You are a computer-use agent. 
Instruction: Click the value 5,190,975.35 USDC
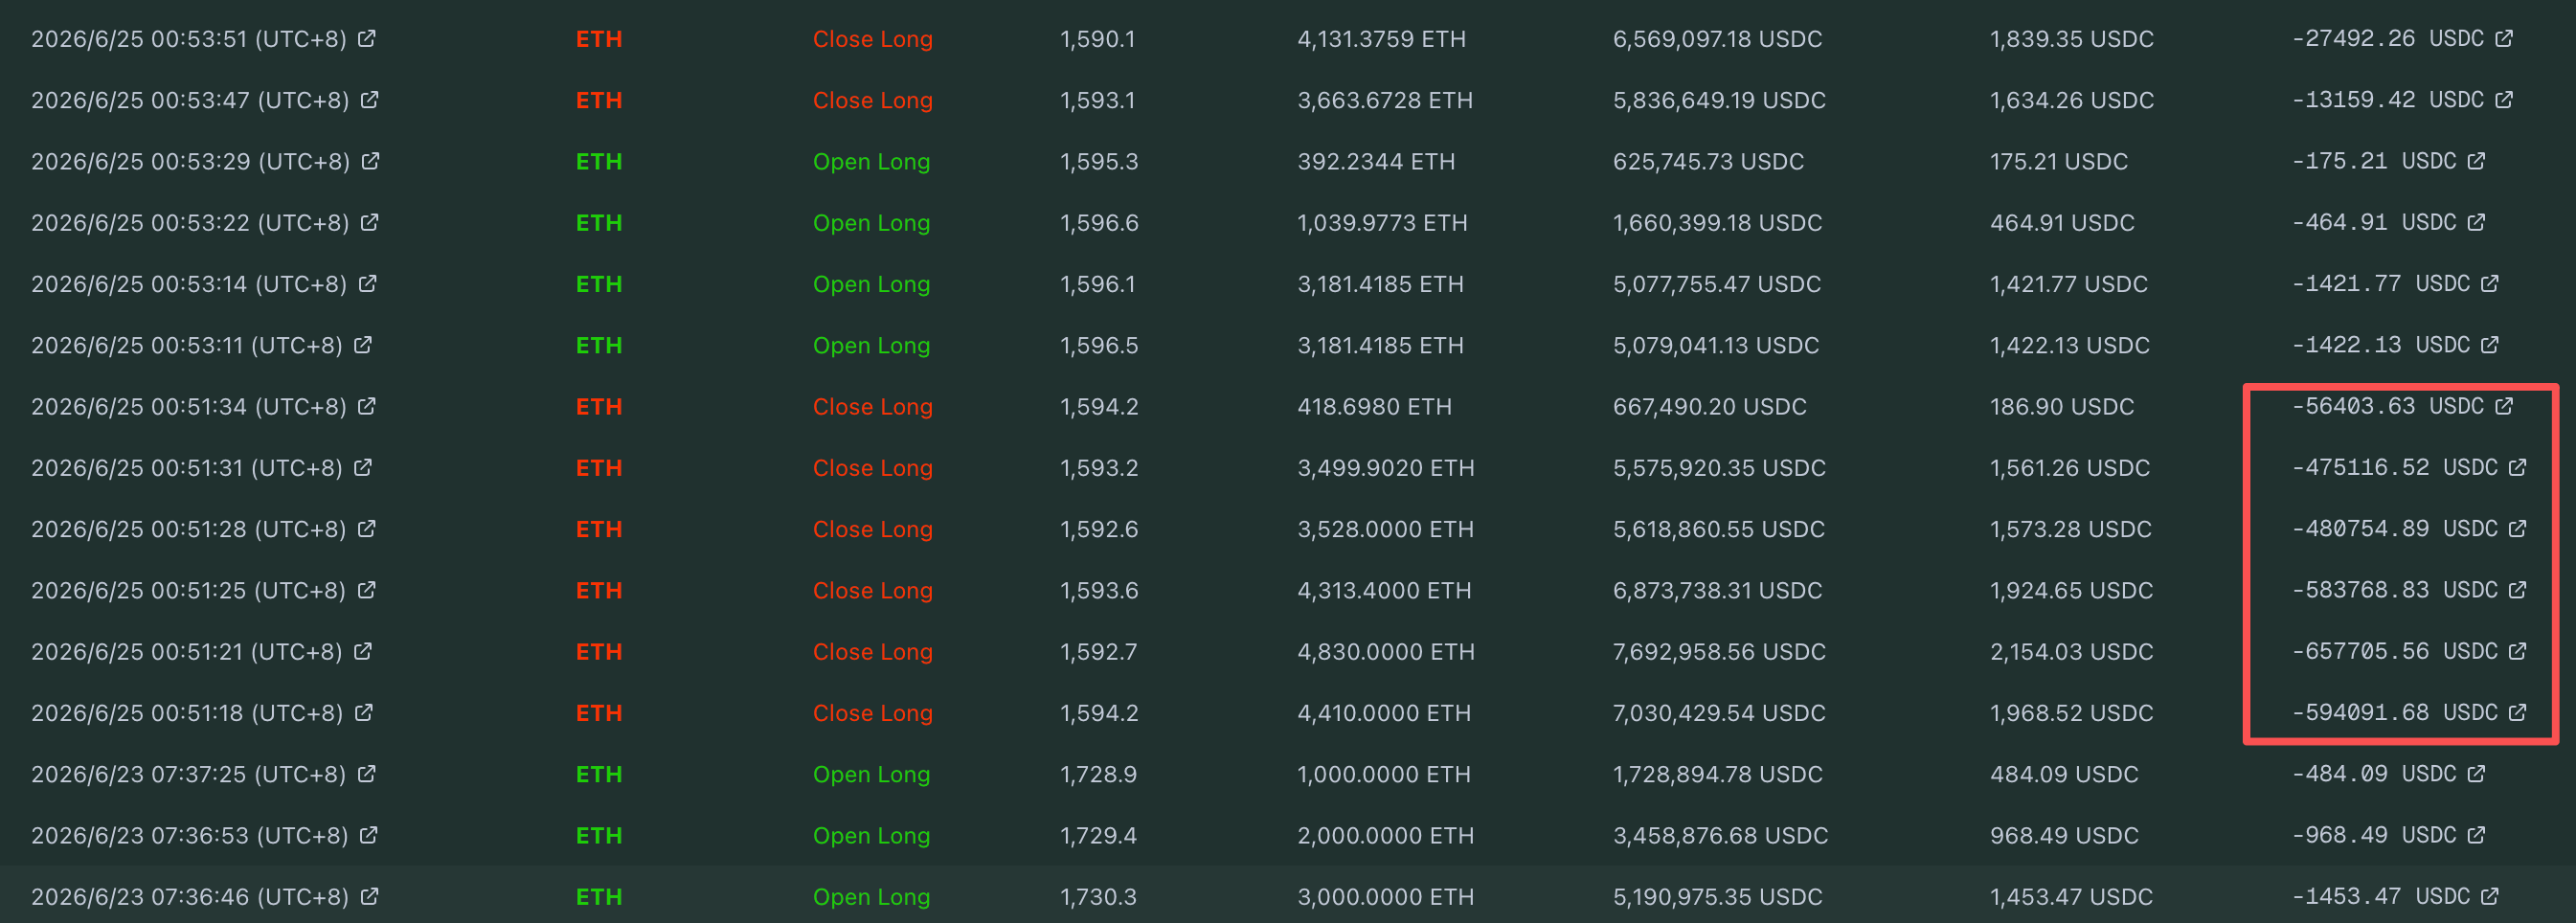pyautogui.click(x=1719, y=897)
